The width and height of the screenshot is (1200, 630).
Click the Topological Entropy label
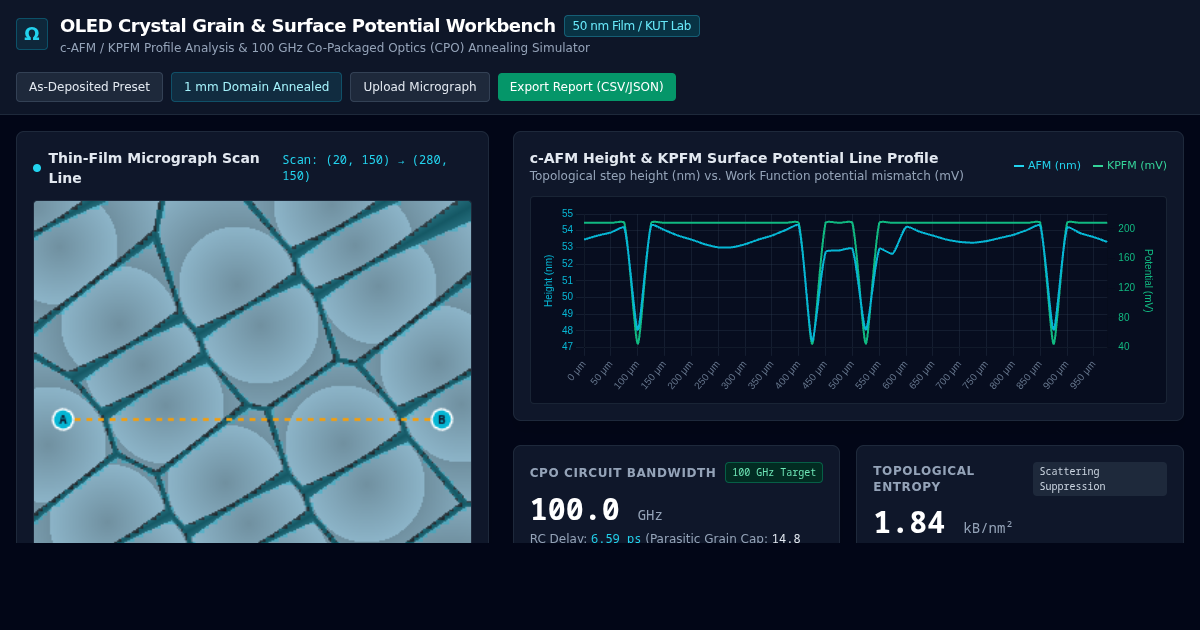[924, 479]
